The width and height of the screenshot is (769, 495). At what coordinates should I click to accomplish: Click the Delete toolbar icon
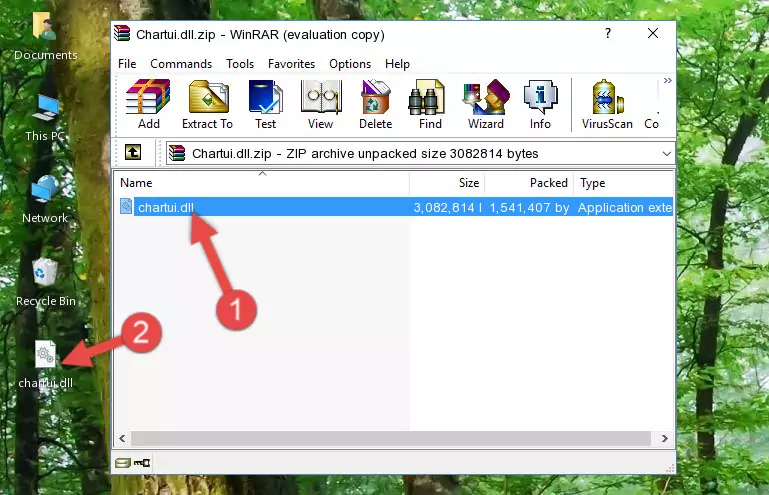[x=376, y=104]
